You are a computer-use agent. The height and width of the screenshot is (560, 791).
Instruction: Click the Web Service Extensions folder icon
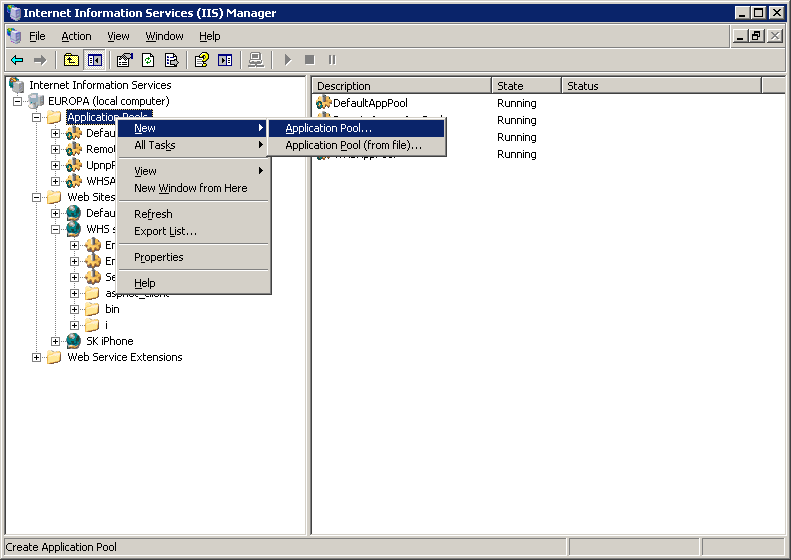click(x=54, y=357)
